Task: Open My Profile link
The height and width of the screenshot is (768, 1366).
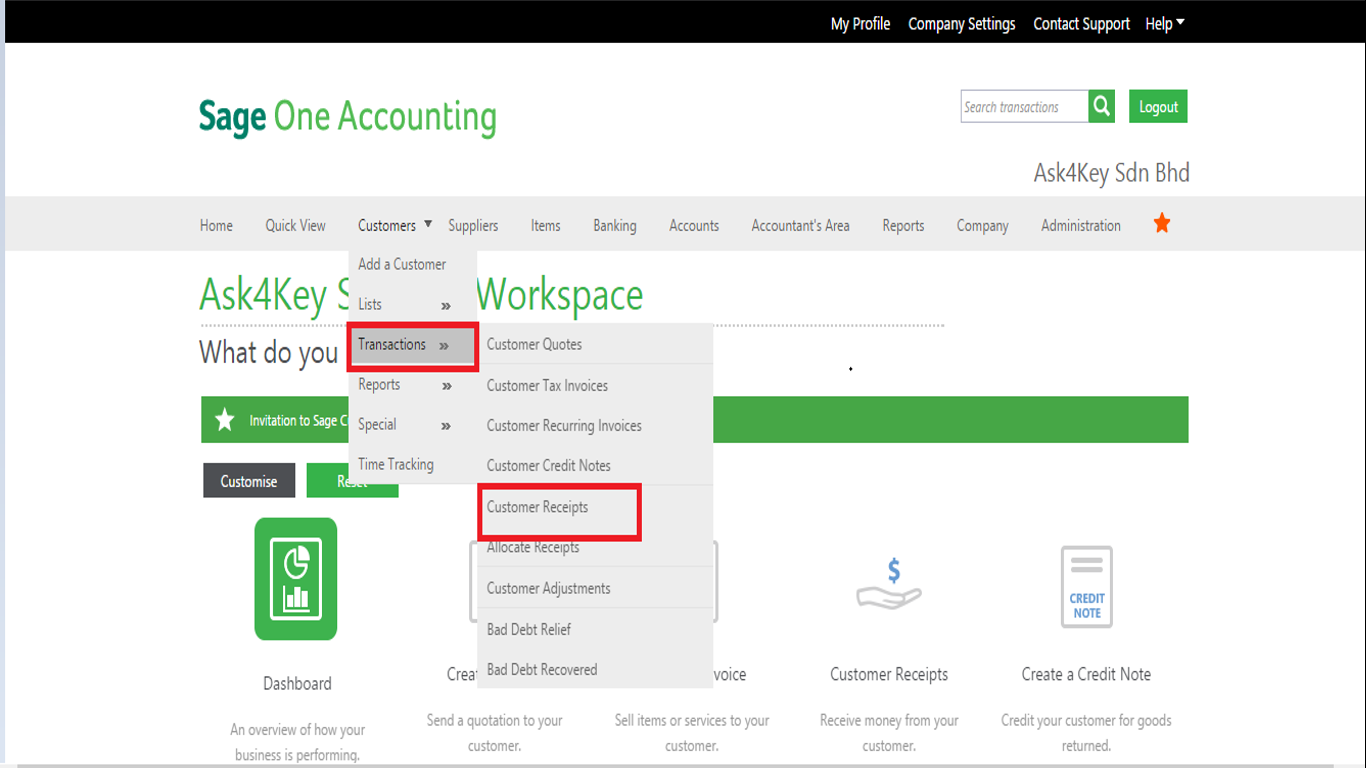Action: tap(860, 23)
